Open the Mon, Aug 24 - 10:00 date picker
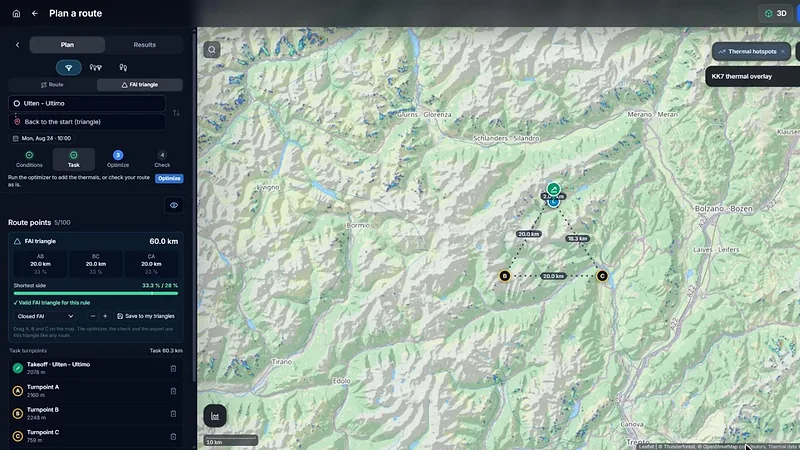The image size is (800, 450). coord(42,138)
